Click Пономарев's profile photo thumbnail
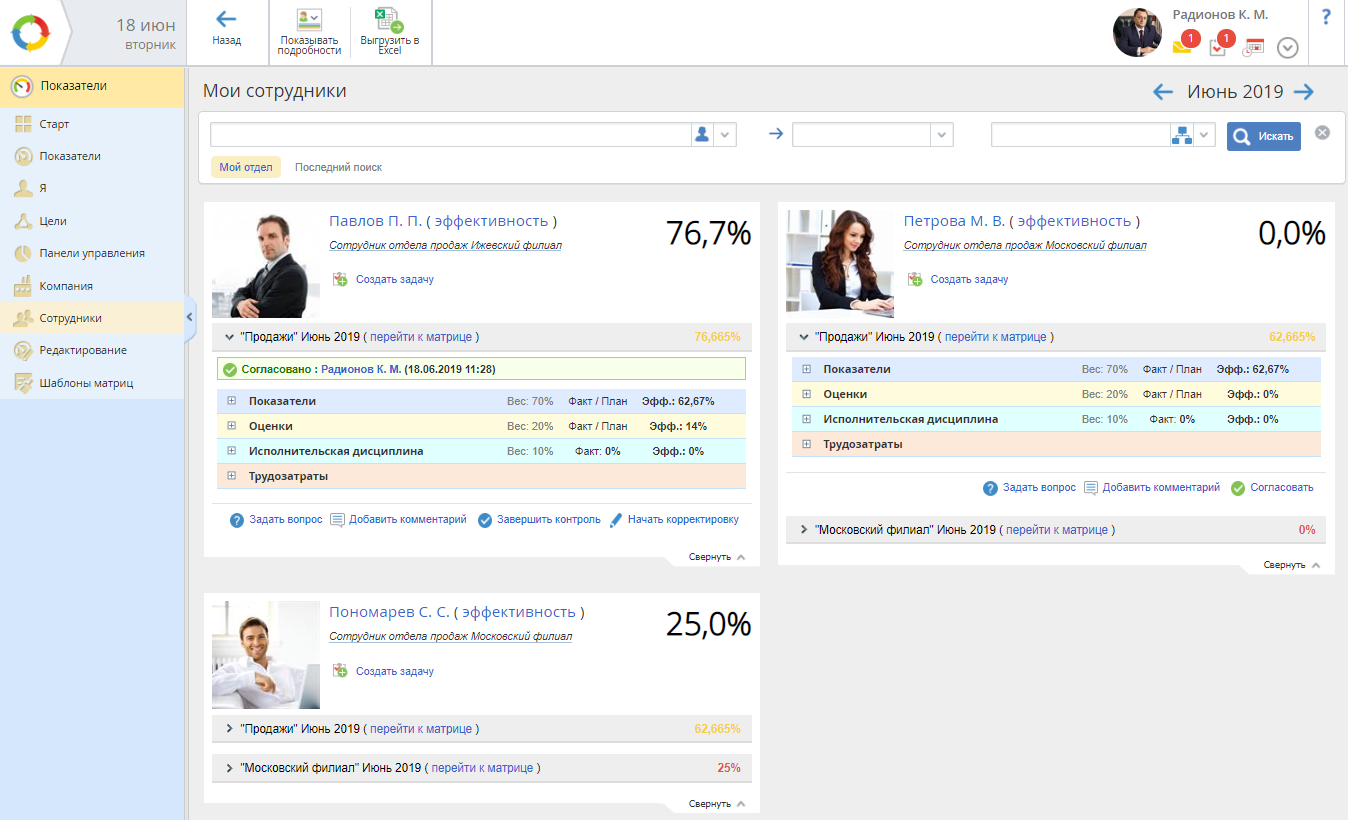The width and height of the screenshot is (1348, 820). pyautogui.click(x=266, y=655)
